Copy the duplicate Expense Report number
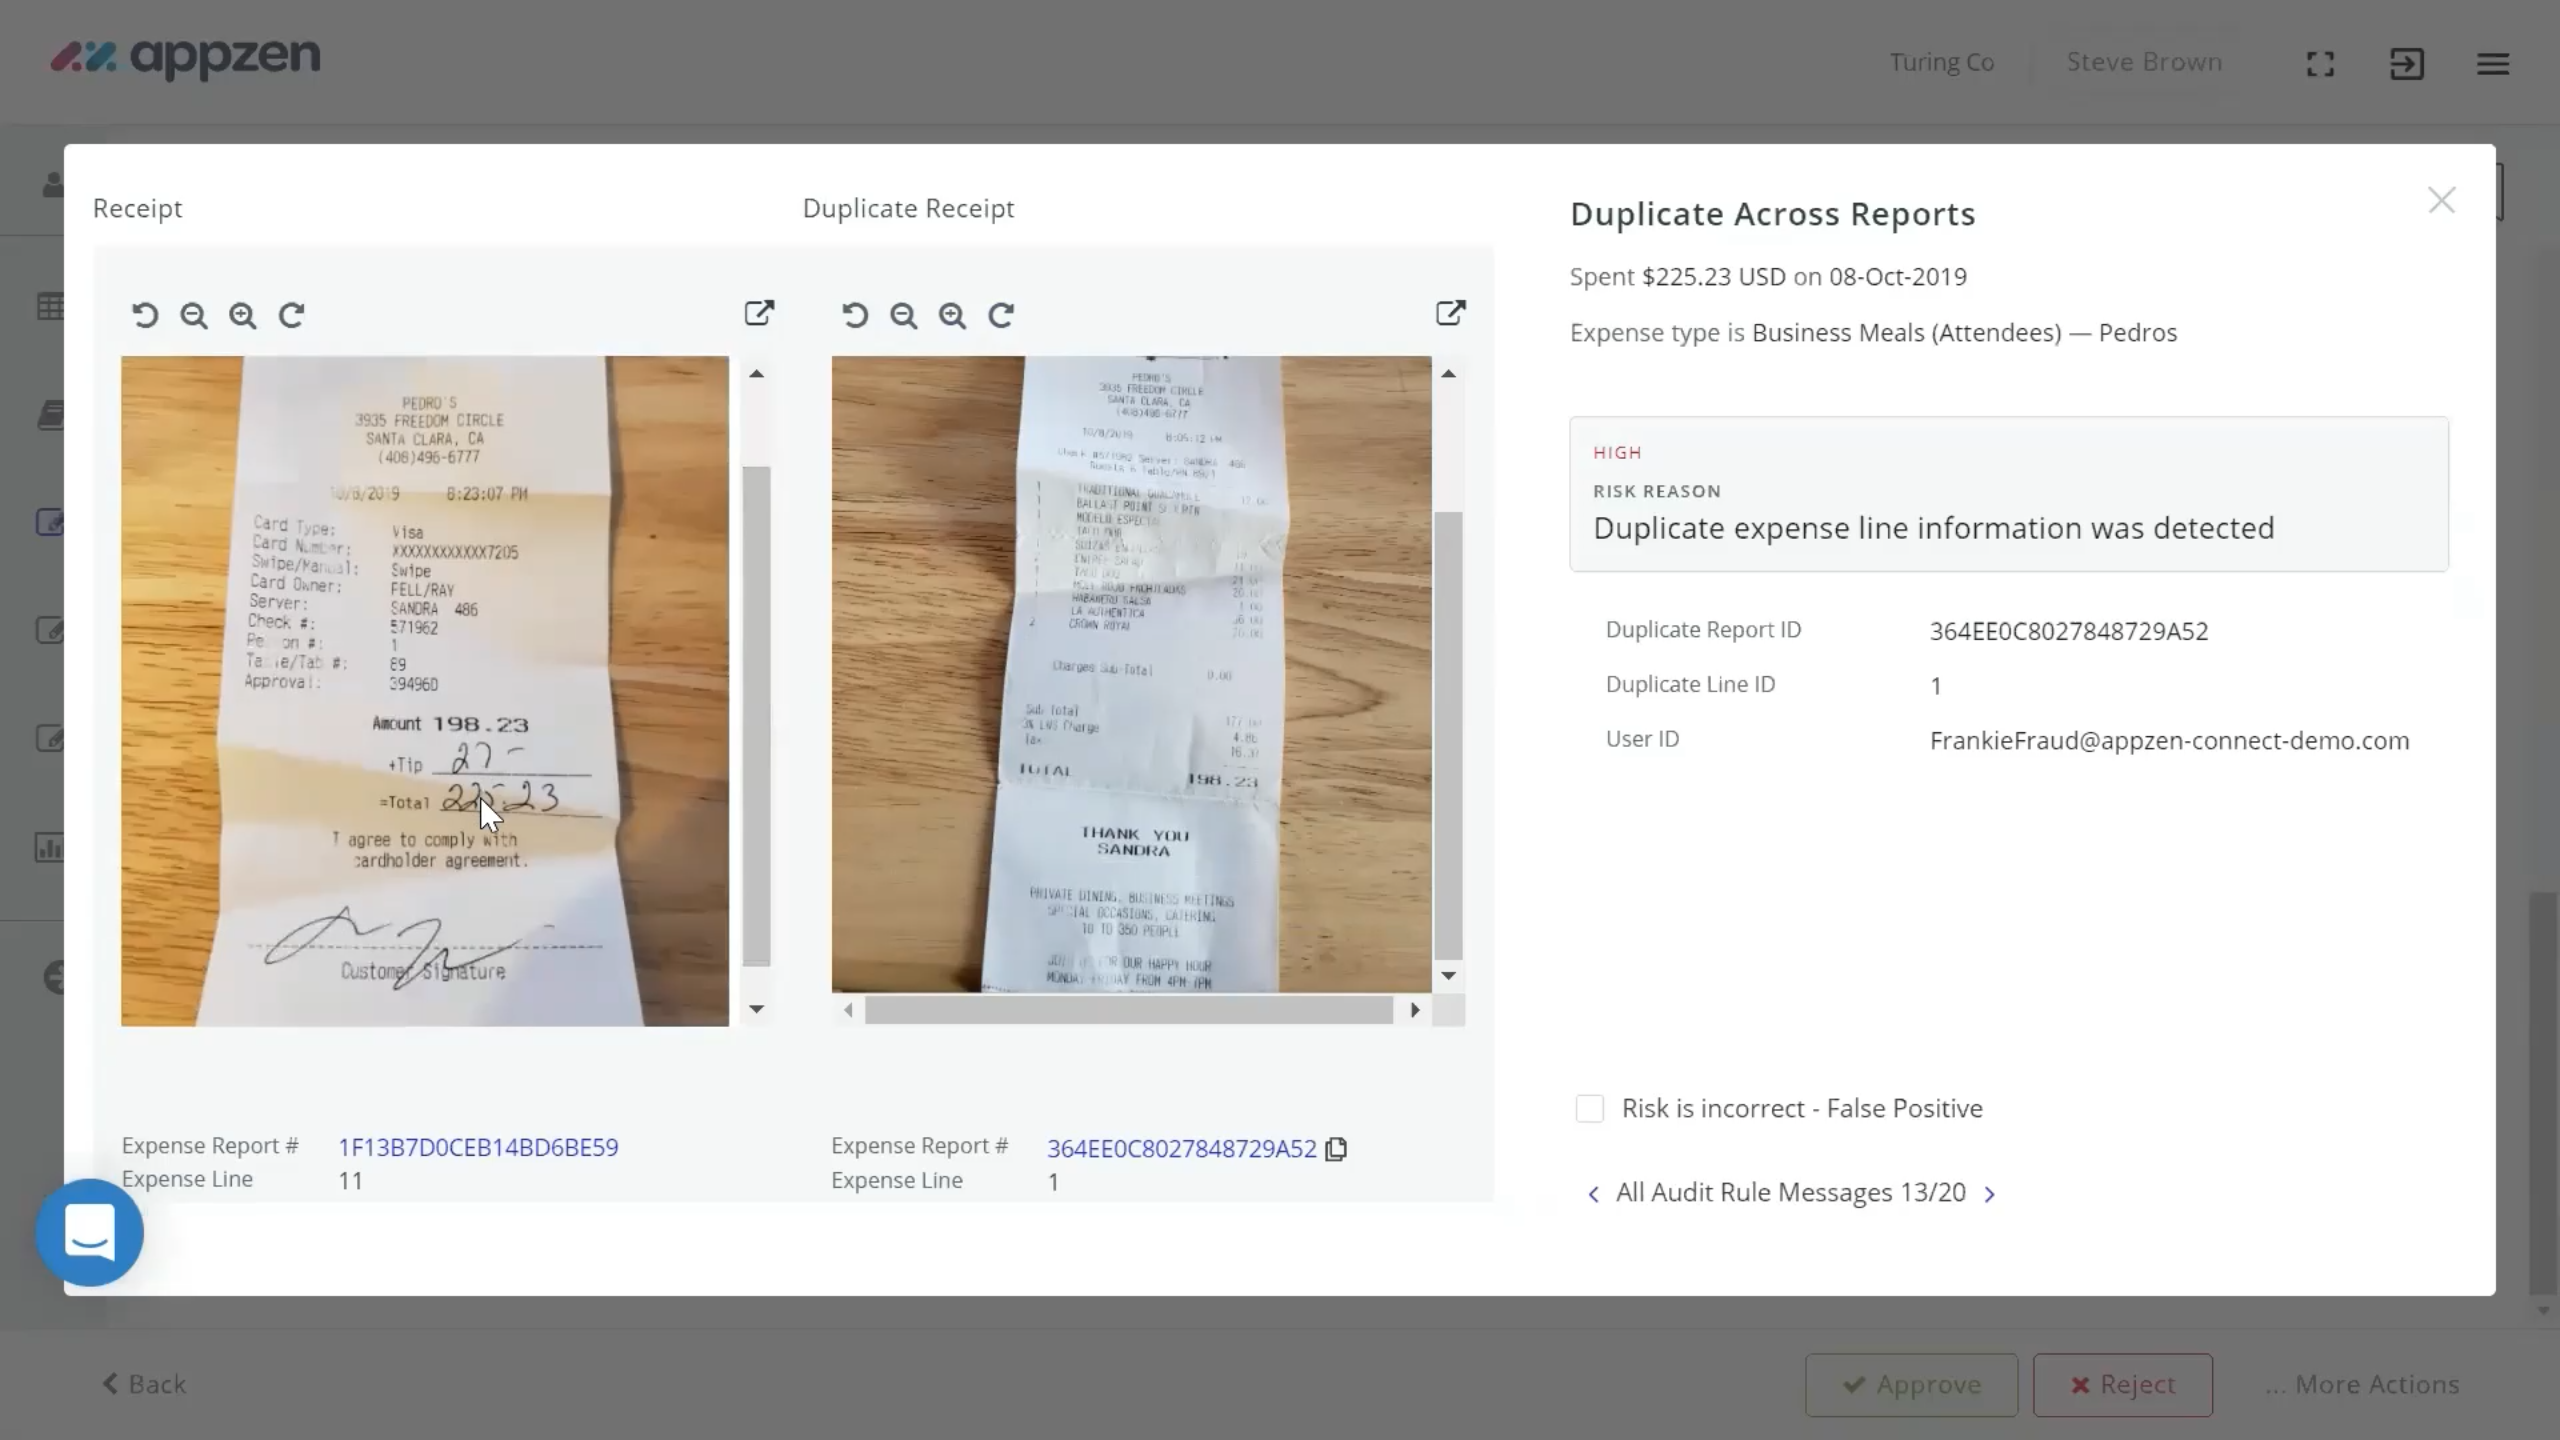2560x1440 pixels. click(1334, 1148)
